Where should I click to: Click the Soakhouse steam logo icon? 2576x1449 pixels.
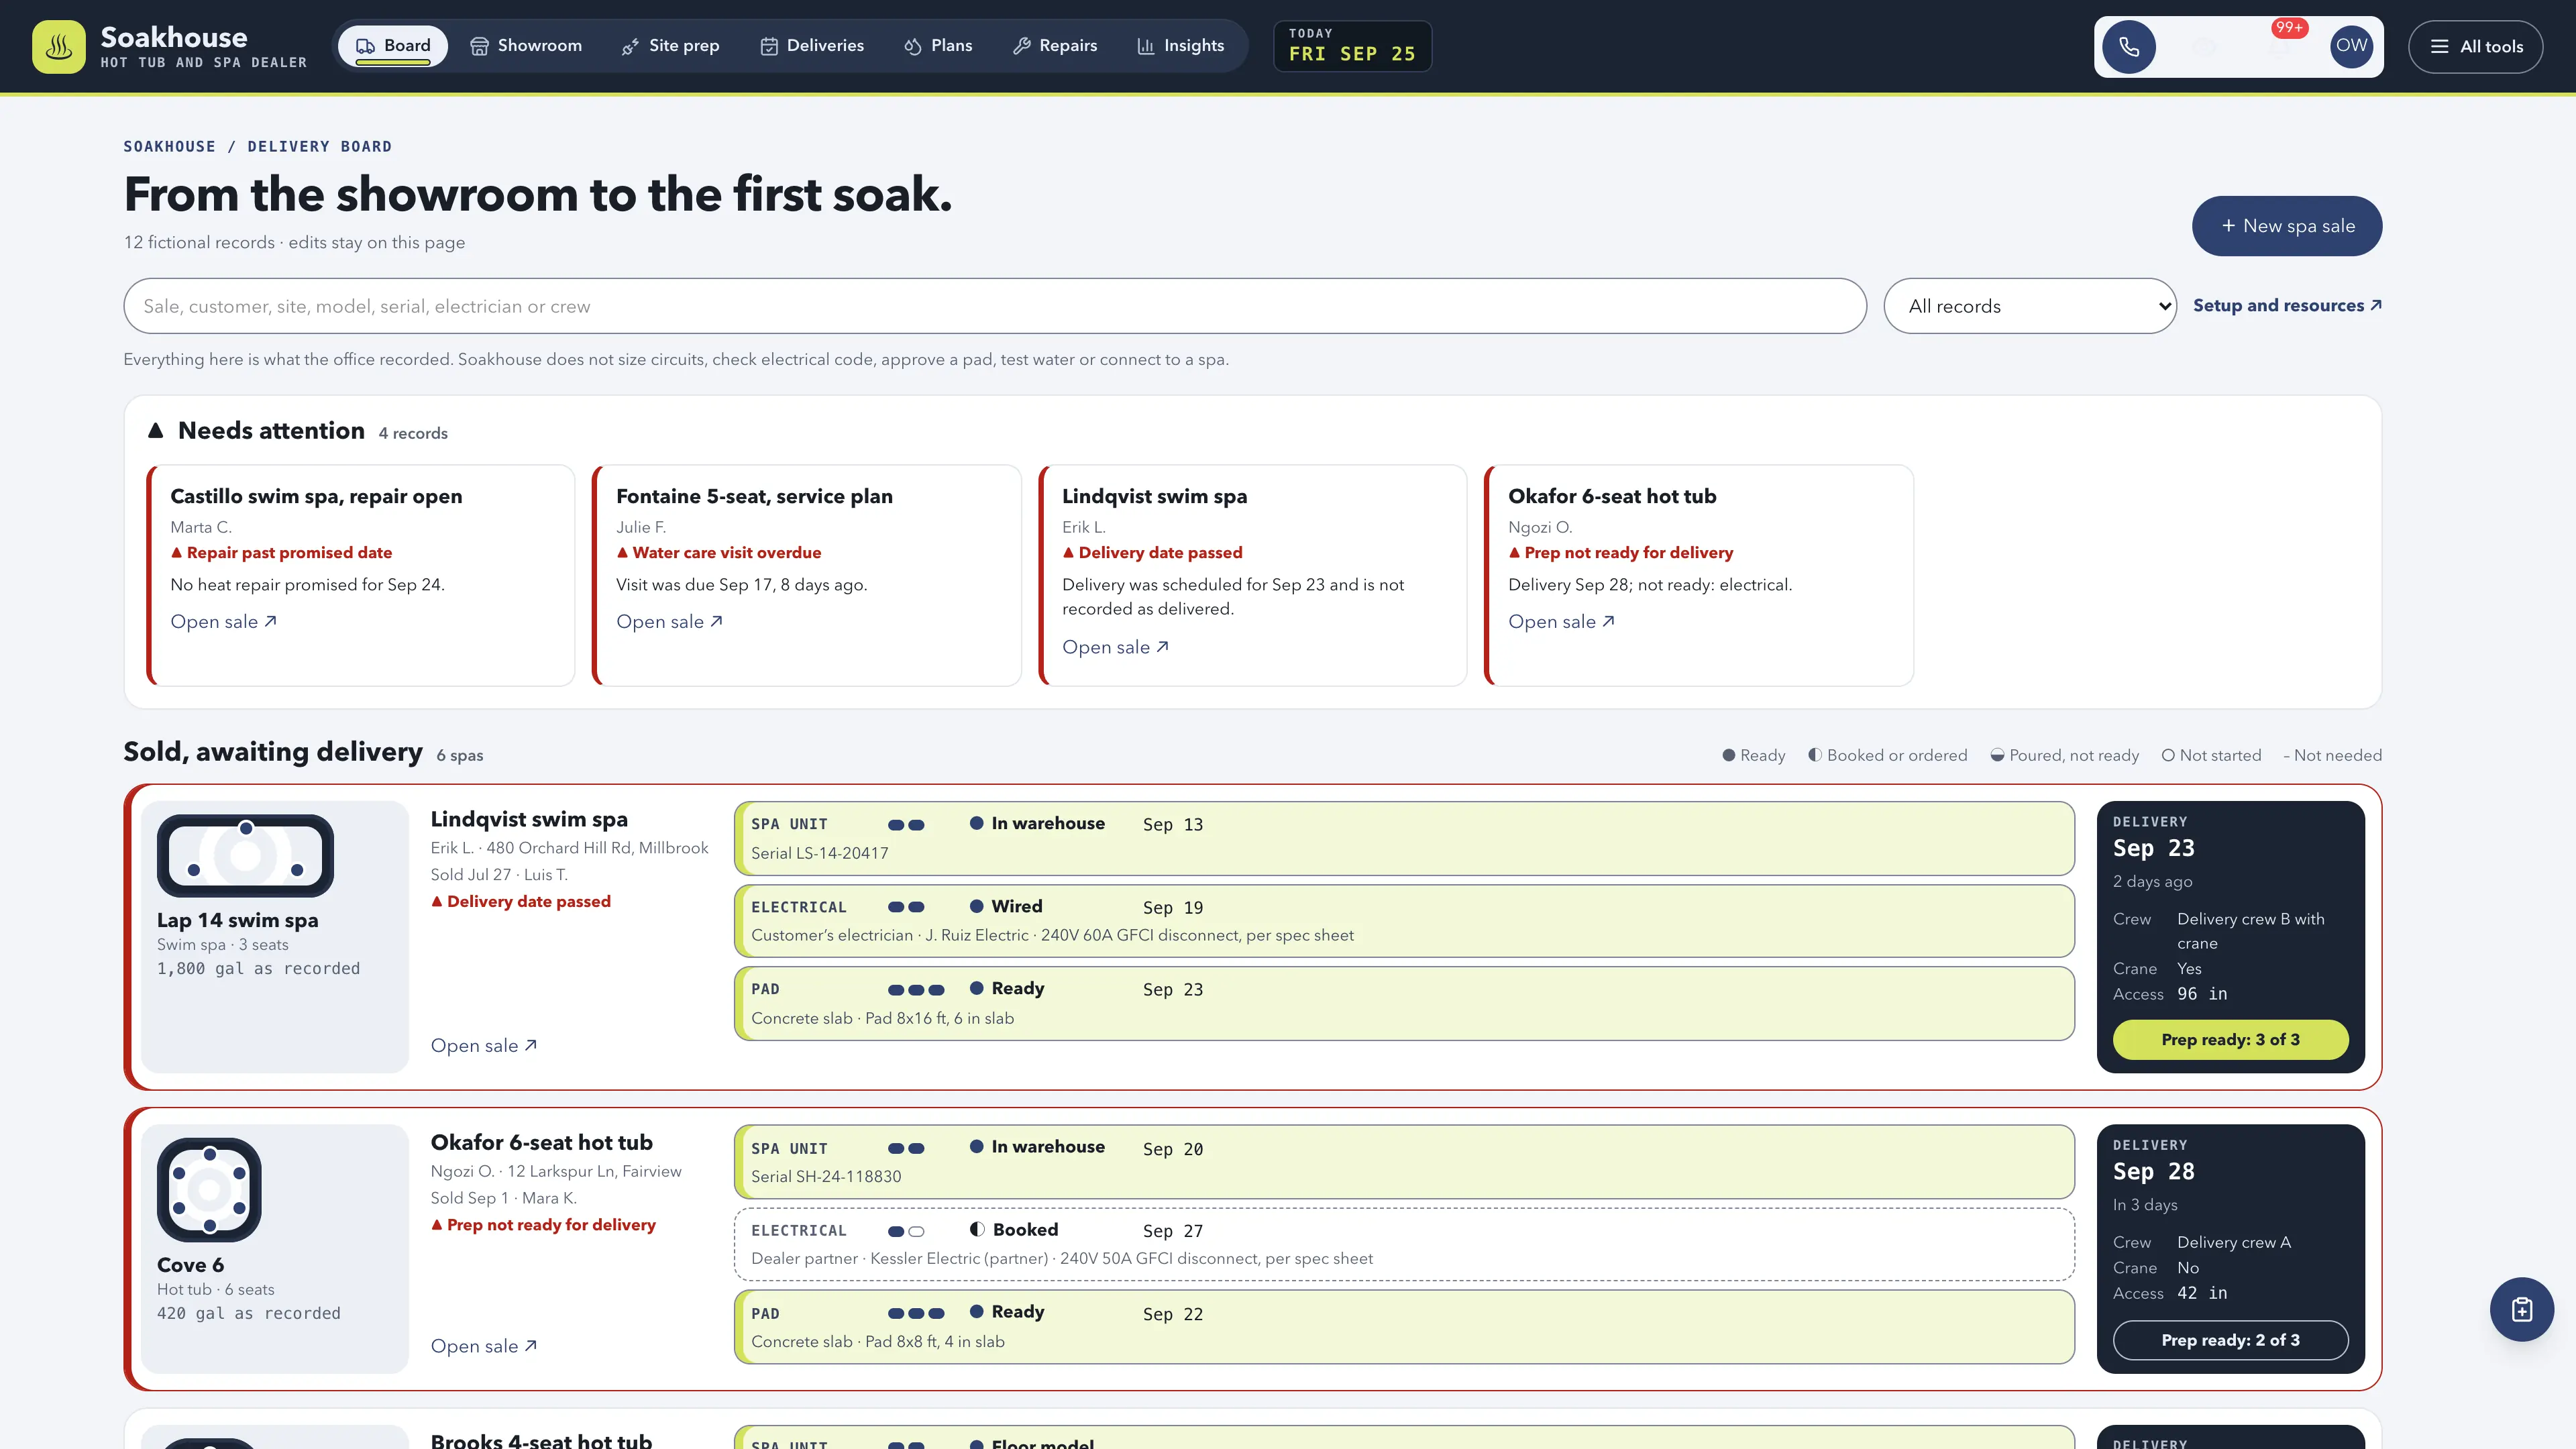pos(59,46)
